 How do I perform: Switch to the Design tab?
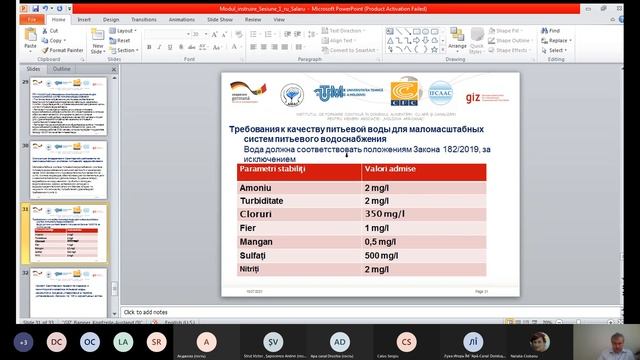tap(111, 20)
